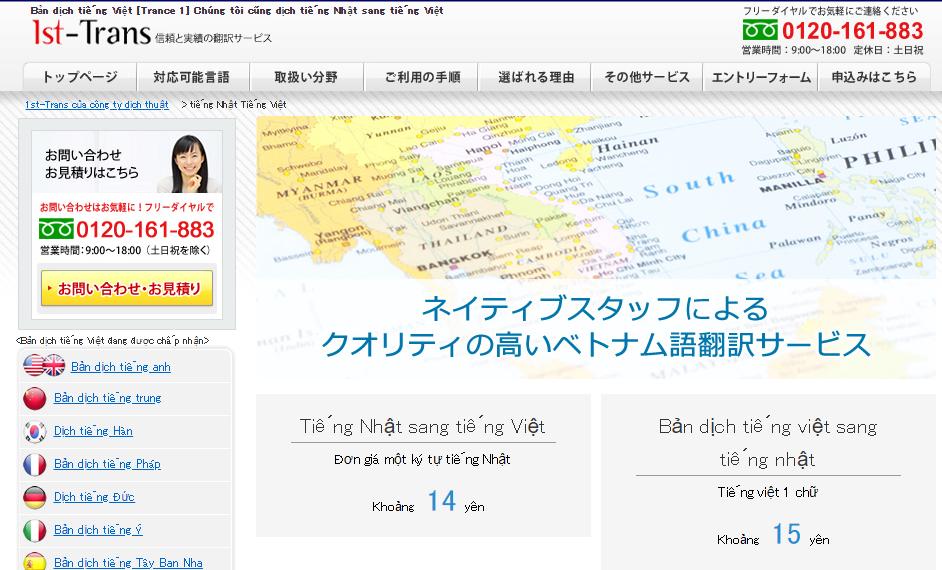The image size is (942, 570).
Task: Open the Bản dịch tiếng trung link
Action: (x=108, y=398)
